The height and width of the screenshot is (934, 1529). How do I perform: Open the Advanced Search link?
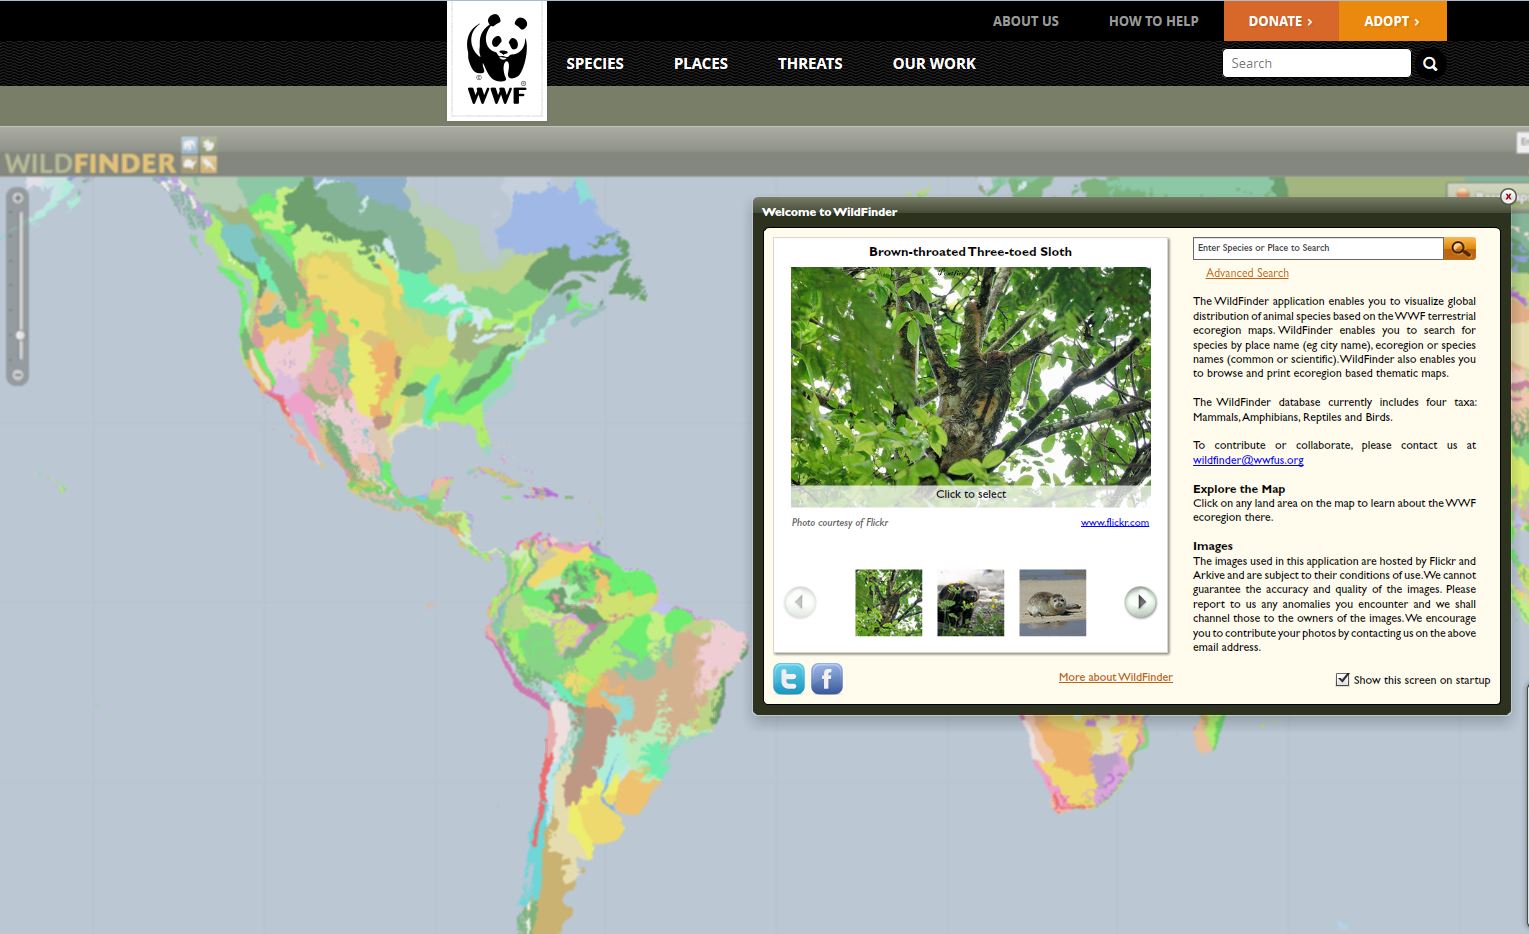point(1247,273)
